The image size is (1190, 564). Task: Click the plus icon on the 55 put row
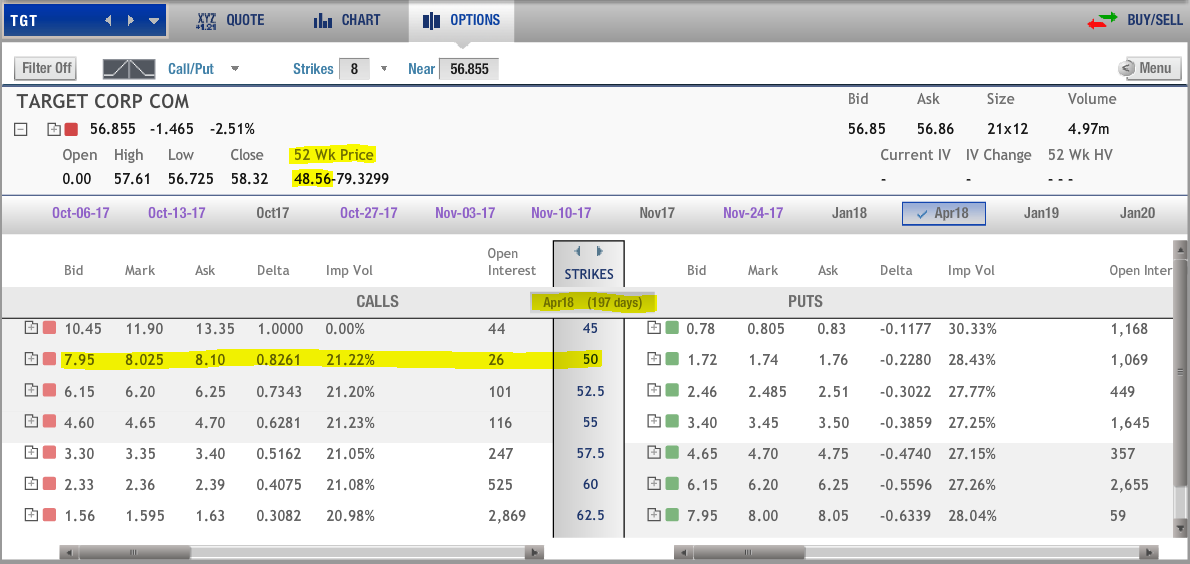pos(653,421)
